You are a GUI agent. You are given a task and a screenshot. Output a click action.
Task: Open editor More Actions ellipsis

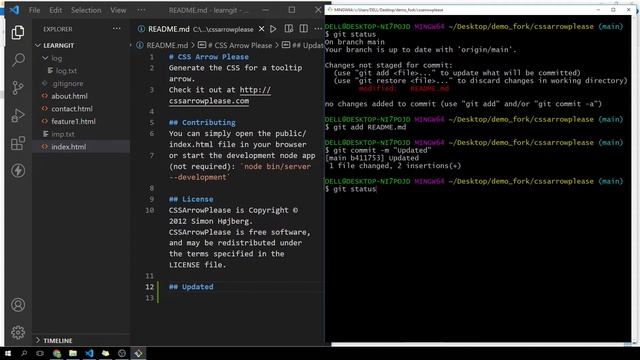(x=318, y=29)
